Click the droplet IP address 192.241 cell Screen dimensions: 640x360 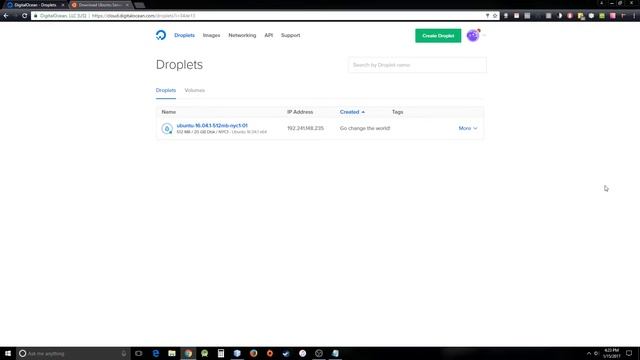[305, 128]
